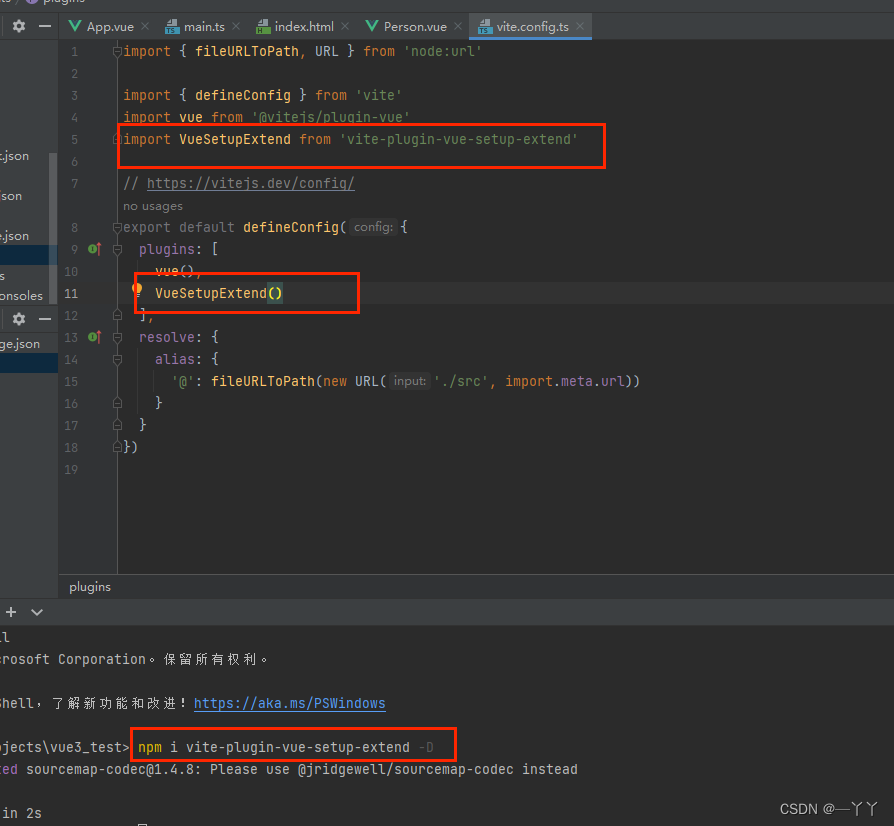Close the main.ts tab
Screen dimensions: 894x826
click(236, 26)
